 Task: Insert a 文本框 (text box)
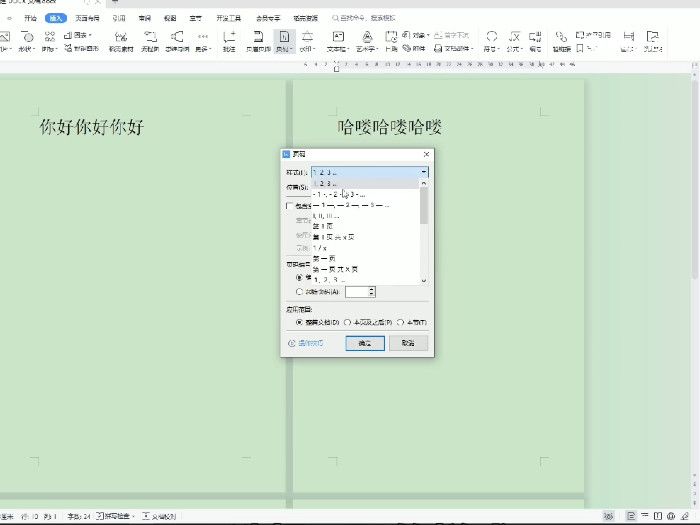[338, 41]
